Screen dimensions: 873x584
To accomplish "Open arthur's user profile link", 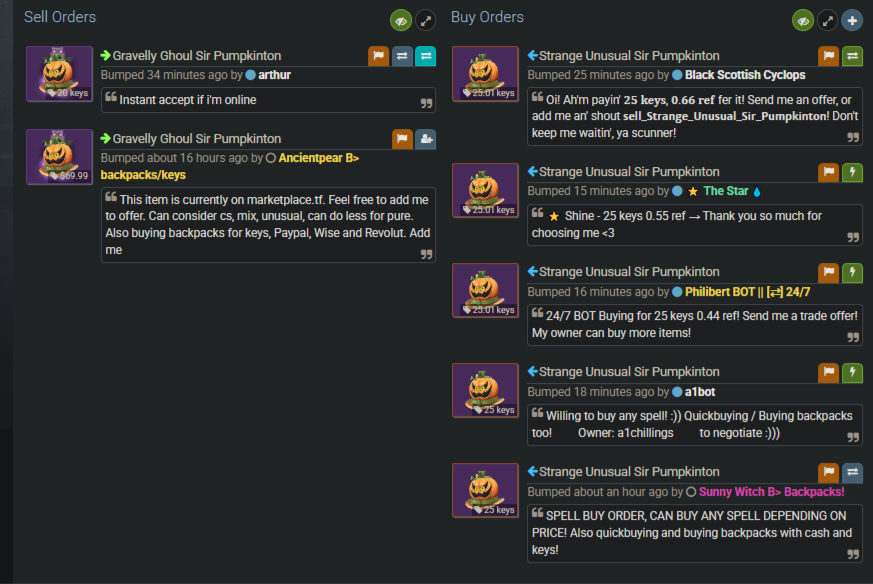I will 274,75.
